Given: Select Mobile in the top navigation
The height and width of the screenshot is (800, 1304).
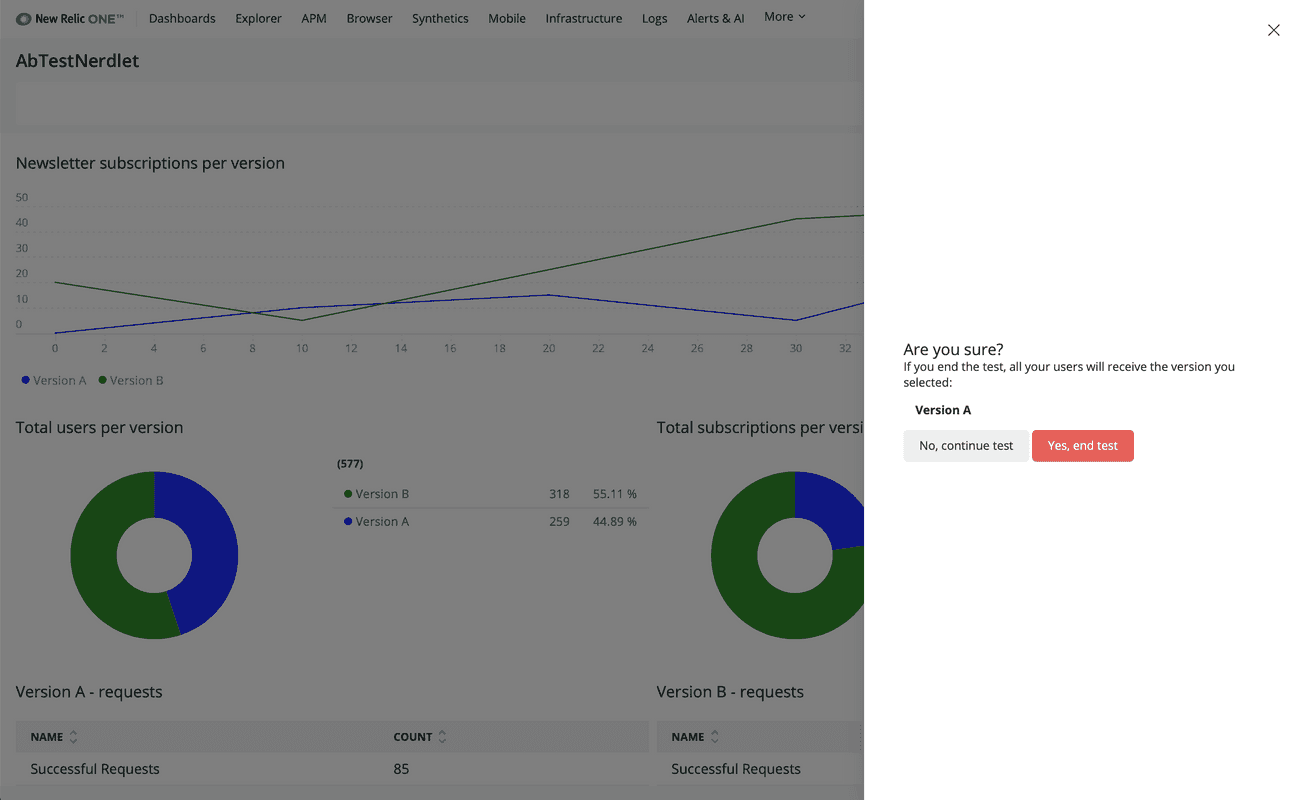Looking at the screenshot, I should [x=507, y=18].
